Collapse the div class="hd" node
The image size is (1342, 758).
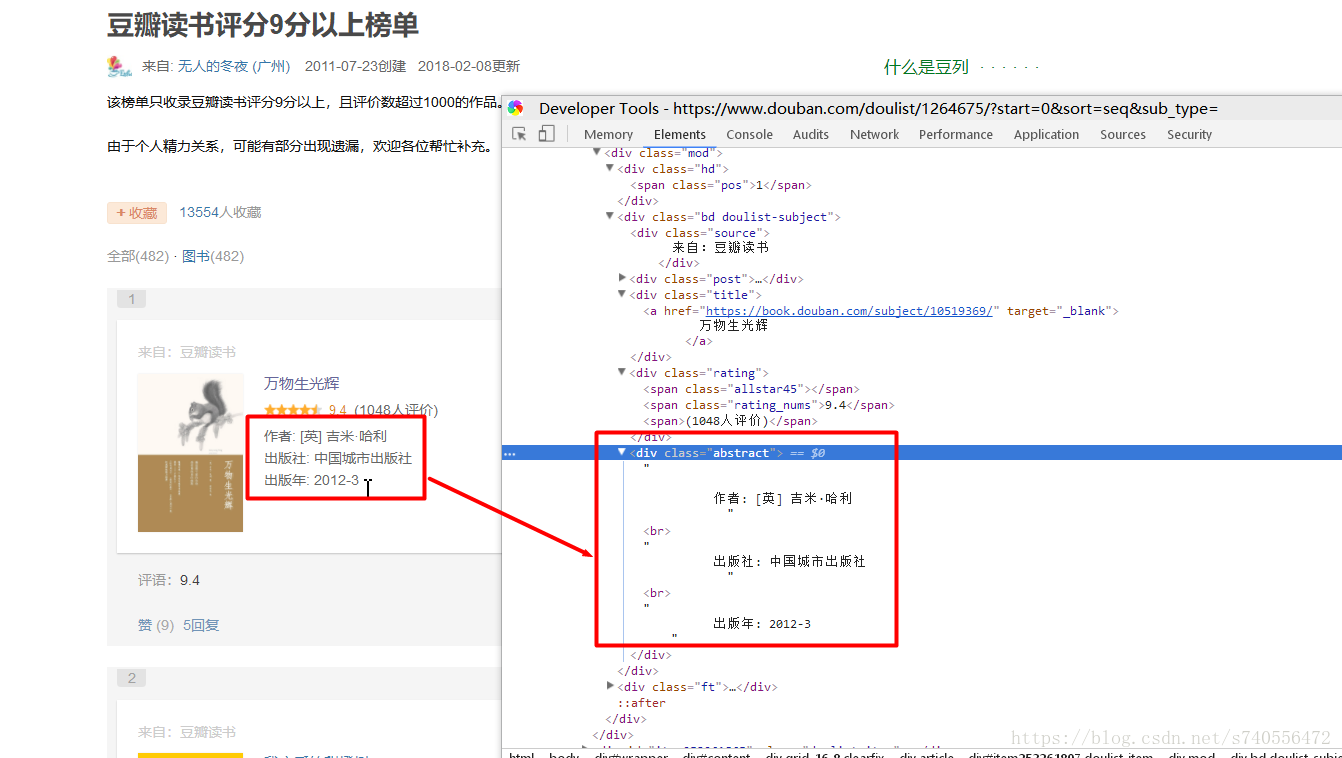pos(610,169)
